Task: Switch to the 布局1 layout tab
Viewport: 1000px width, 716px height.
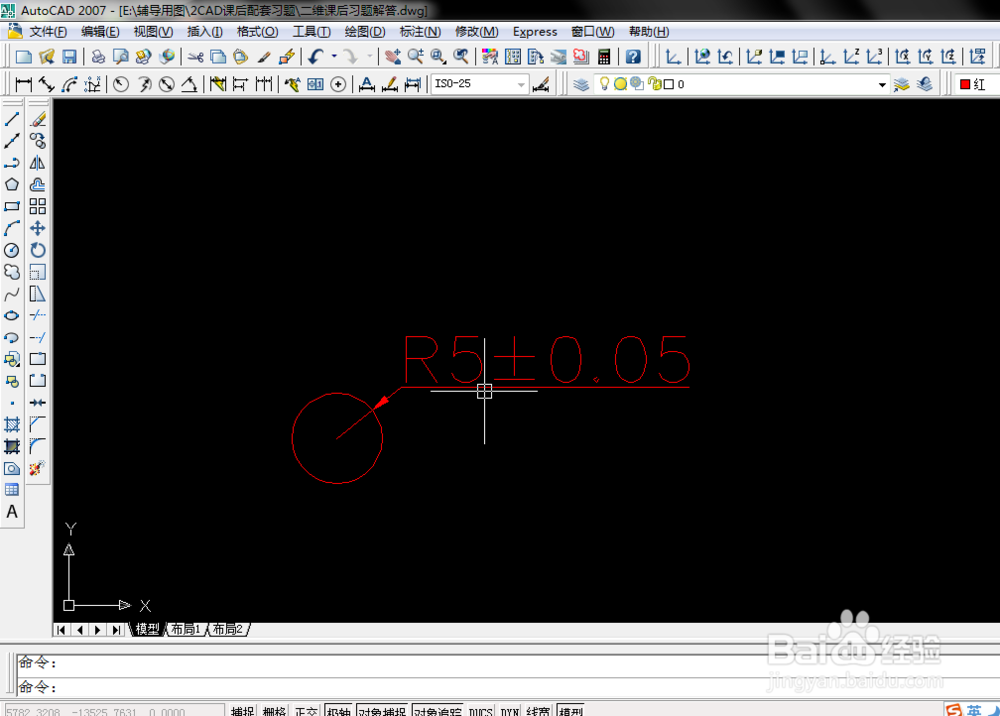Action: (x=186, y=629)
